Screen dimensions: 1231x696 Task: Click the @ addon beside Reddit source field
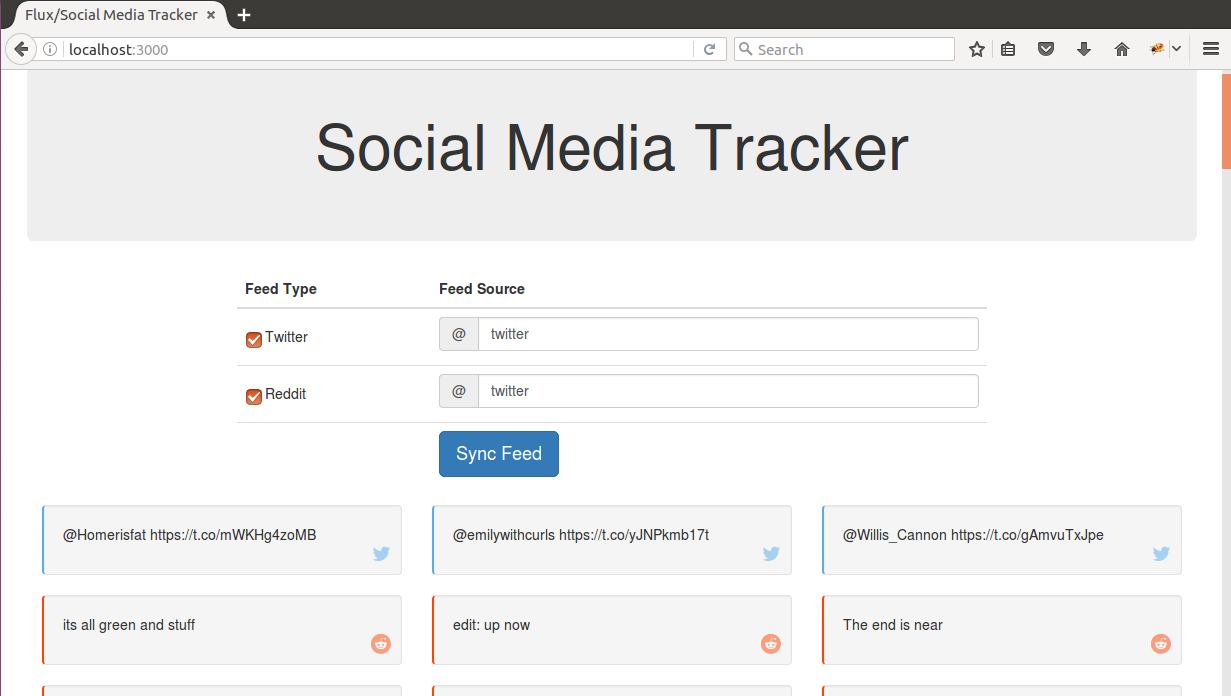(459, 391)
